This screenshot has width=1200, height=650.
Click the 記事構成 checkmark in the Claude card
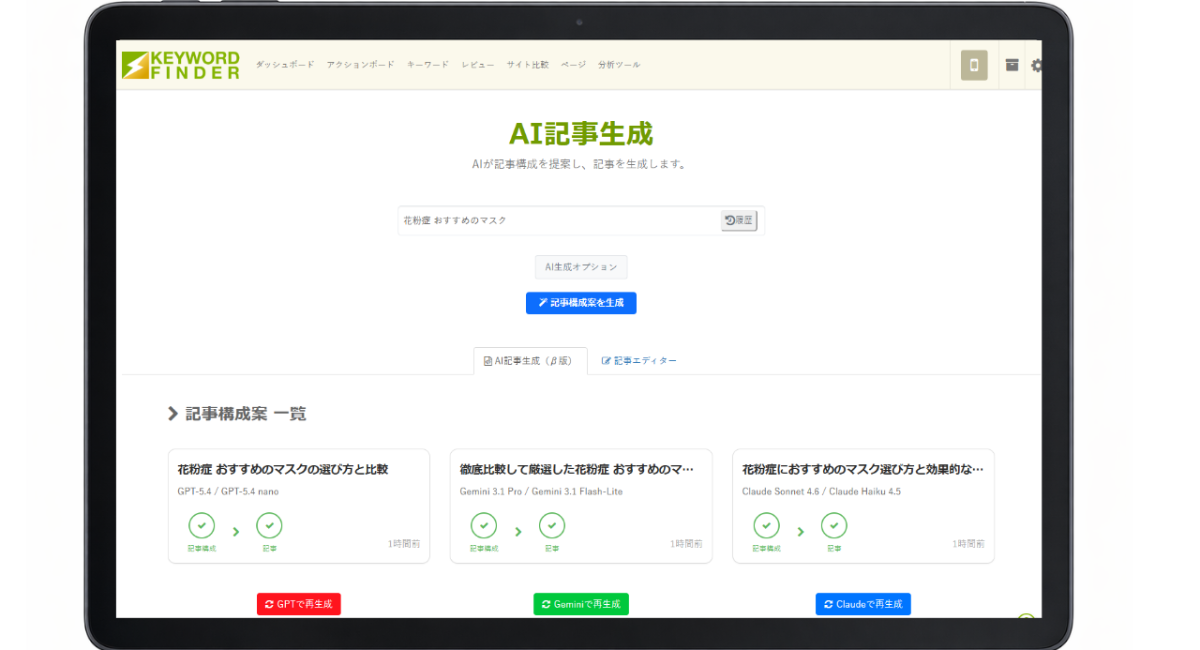pos(766,526)
